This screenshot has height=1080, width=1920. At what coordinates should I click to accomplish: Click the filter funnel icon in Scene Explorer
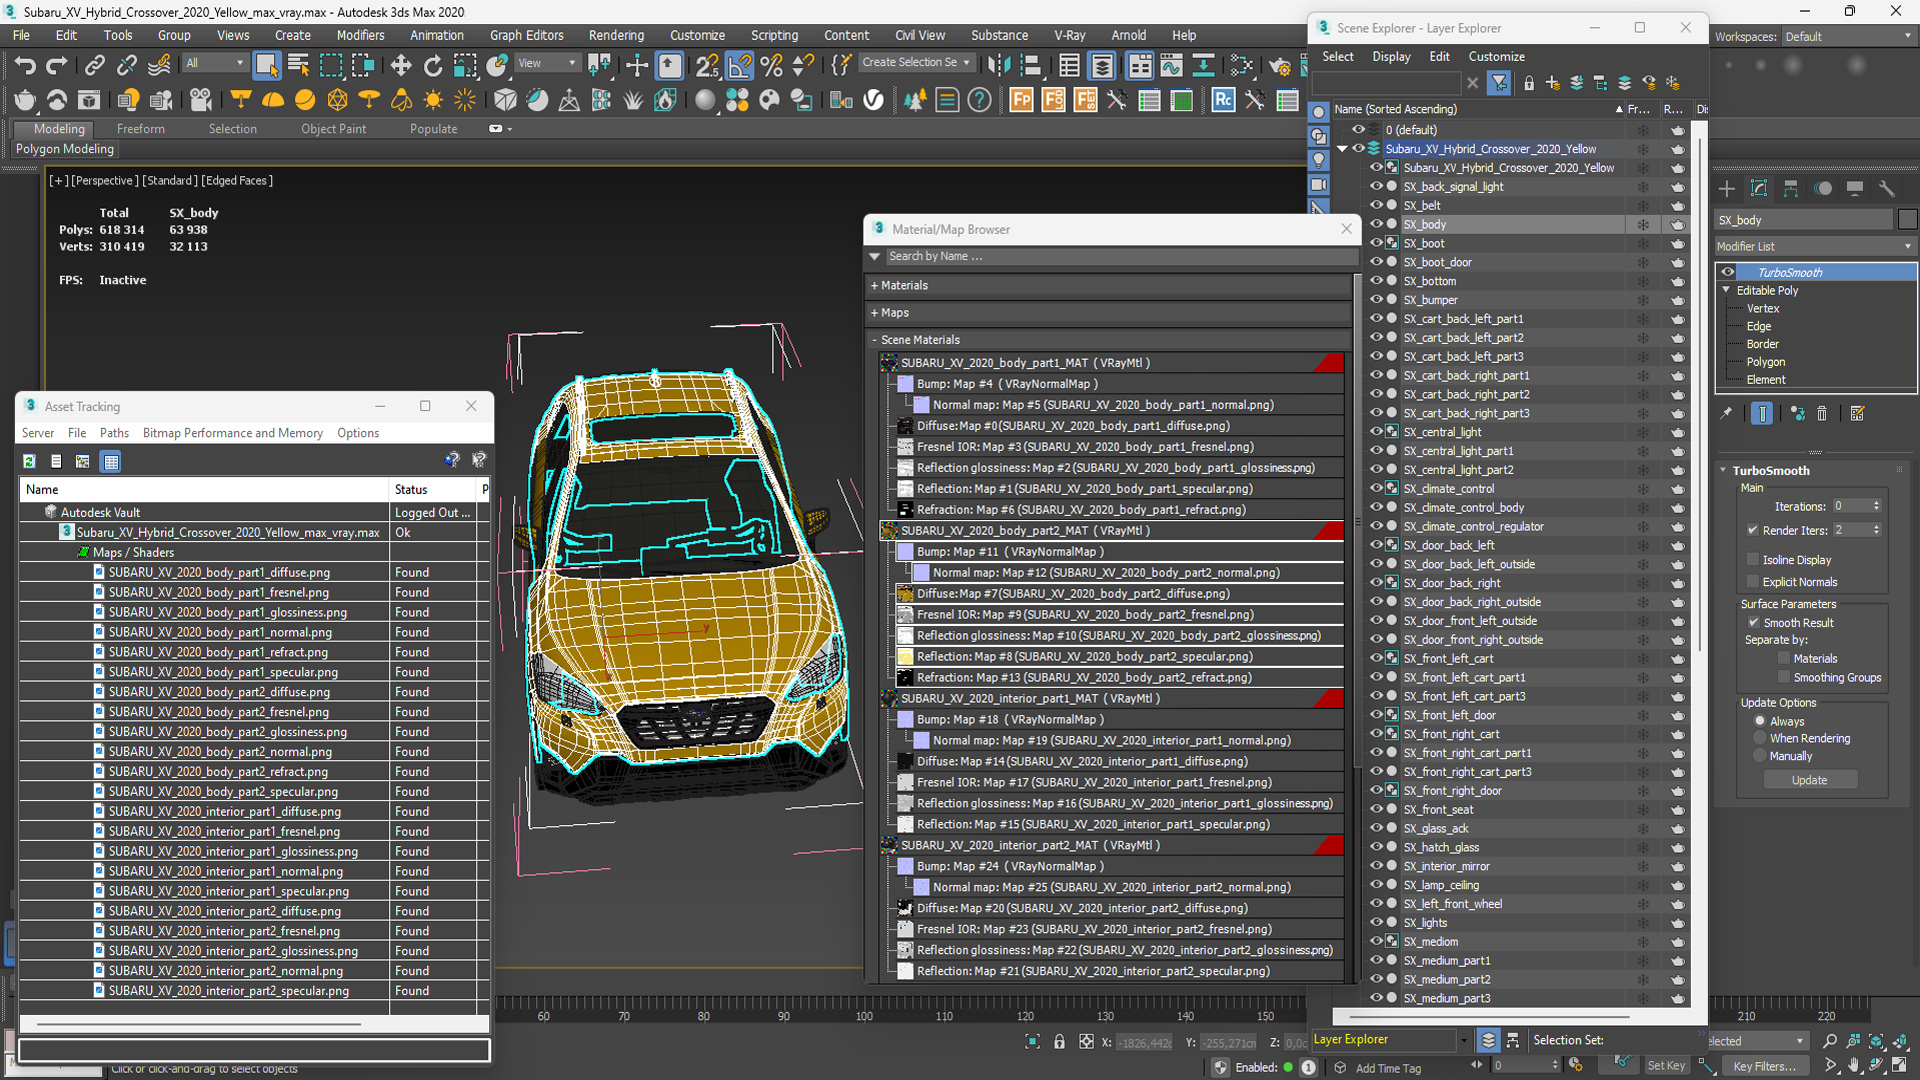point(1499,83)
